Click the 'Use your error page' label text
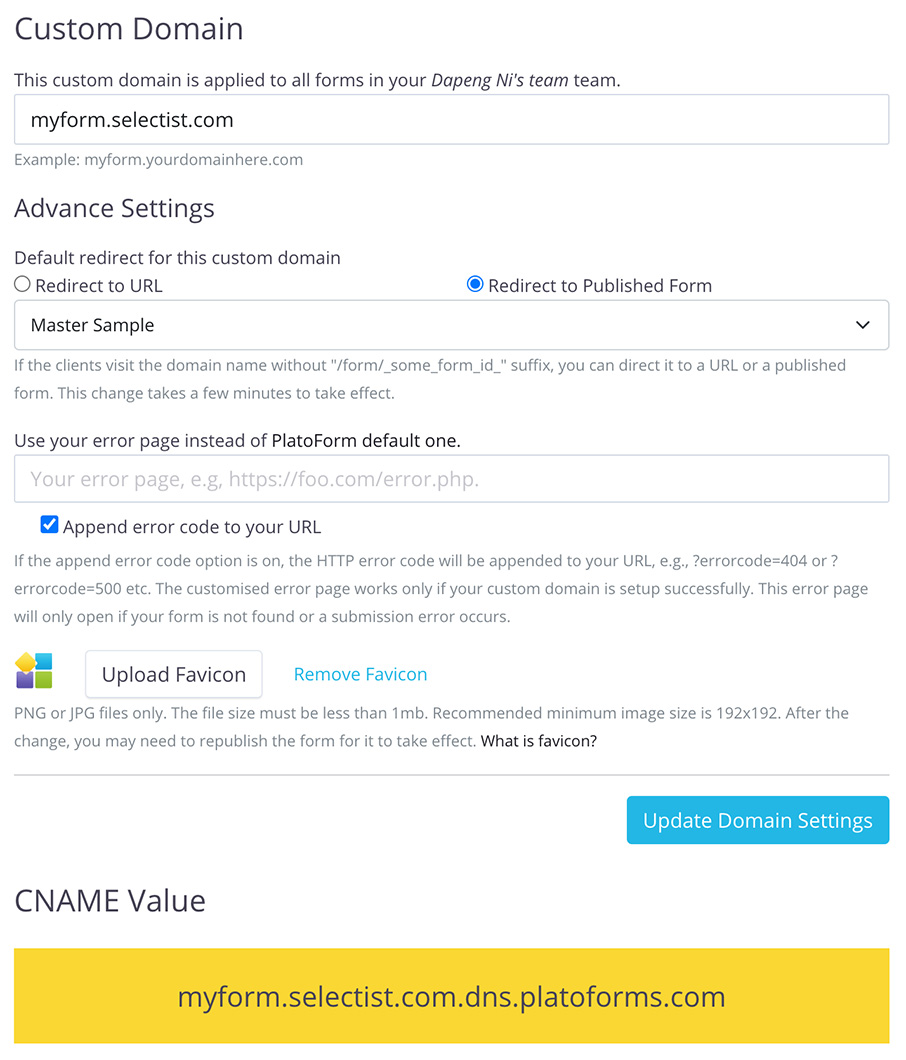This screenshot has width=906, height=1060. click(x=237, y=440)
